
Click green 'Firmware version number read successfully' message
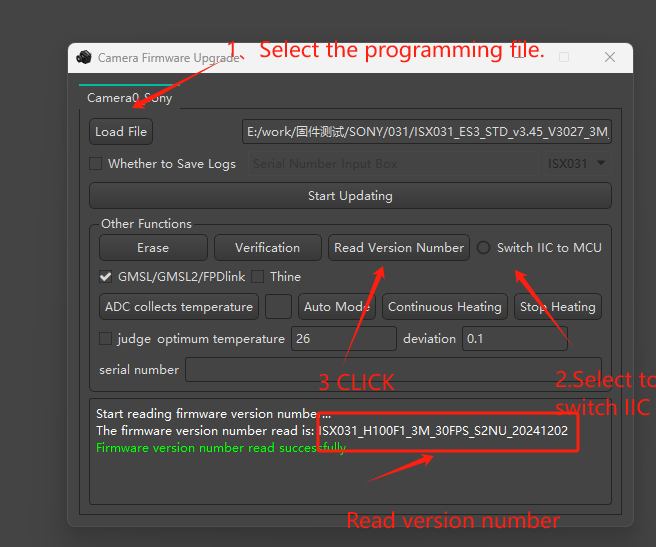(221, 448)
